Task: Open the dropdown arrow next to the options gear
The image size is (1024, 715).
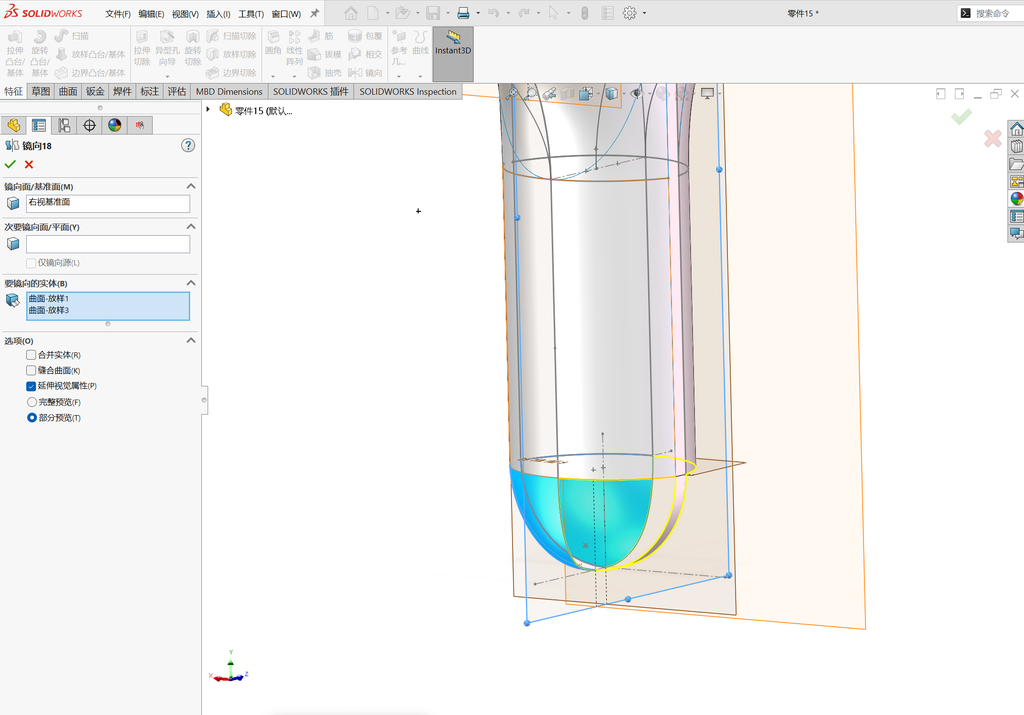Action: [645, 13]
